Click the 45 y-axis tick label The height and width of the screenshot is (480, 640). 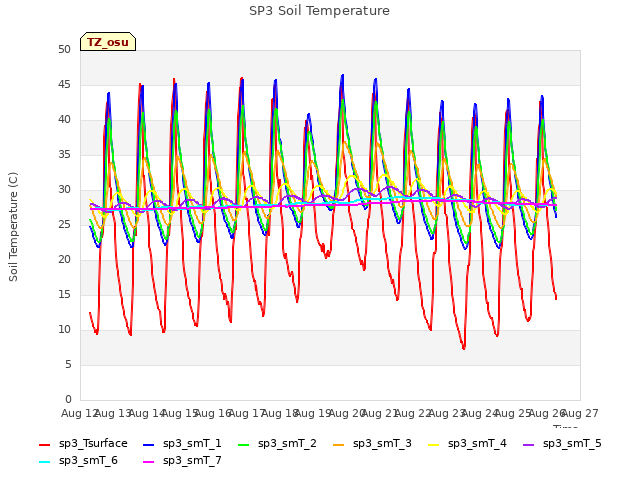tap(64, 84)
